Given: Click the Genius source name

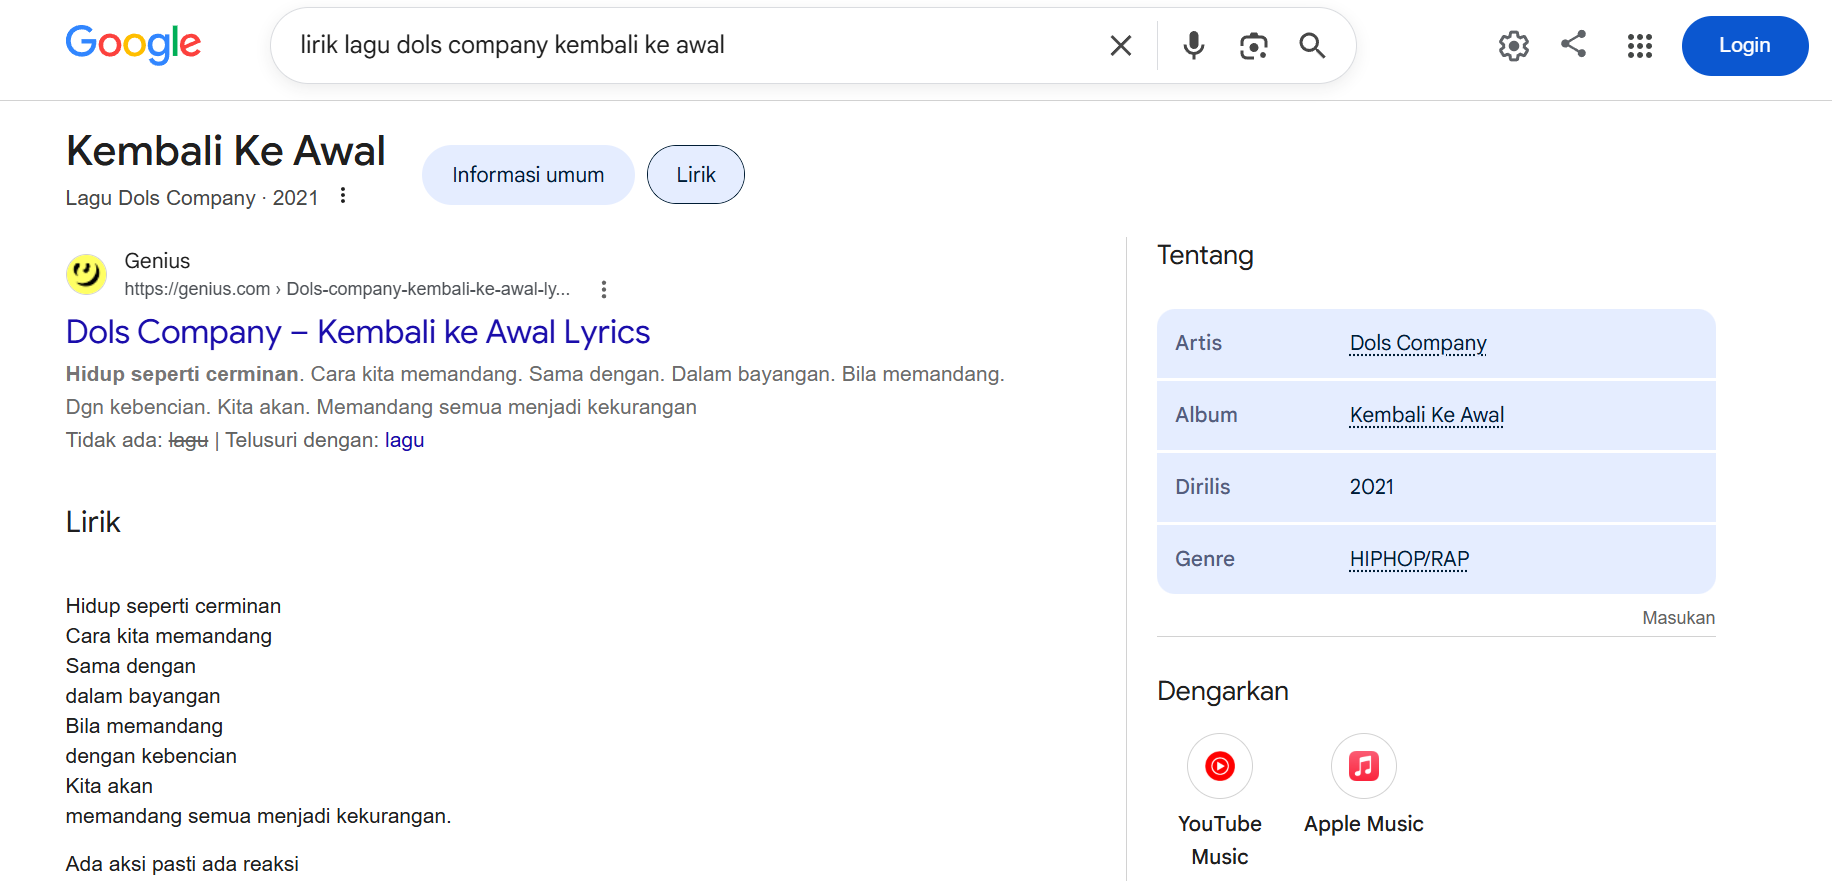Looking at the screenshot, I should tap(157, 261).
